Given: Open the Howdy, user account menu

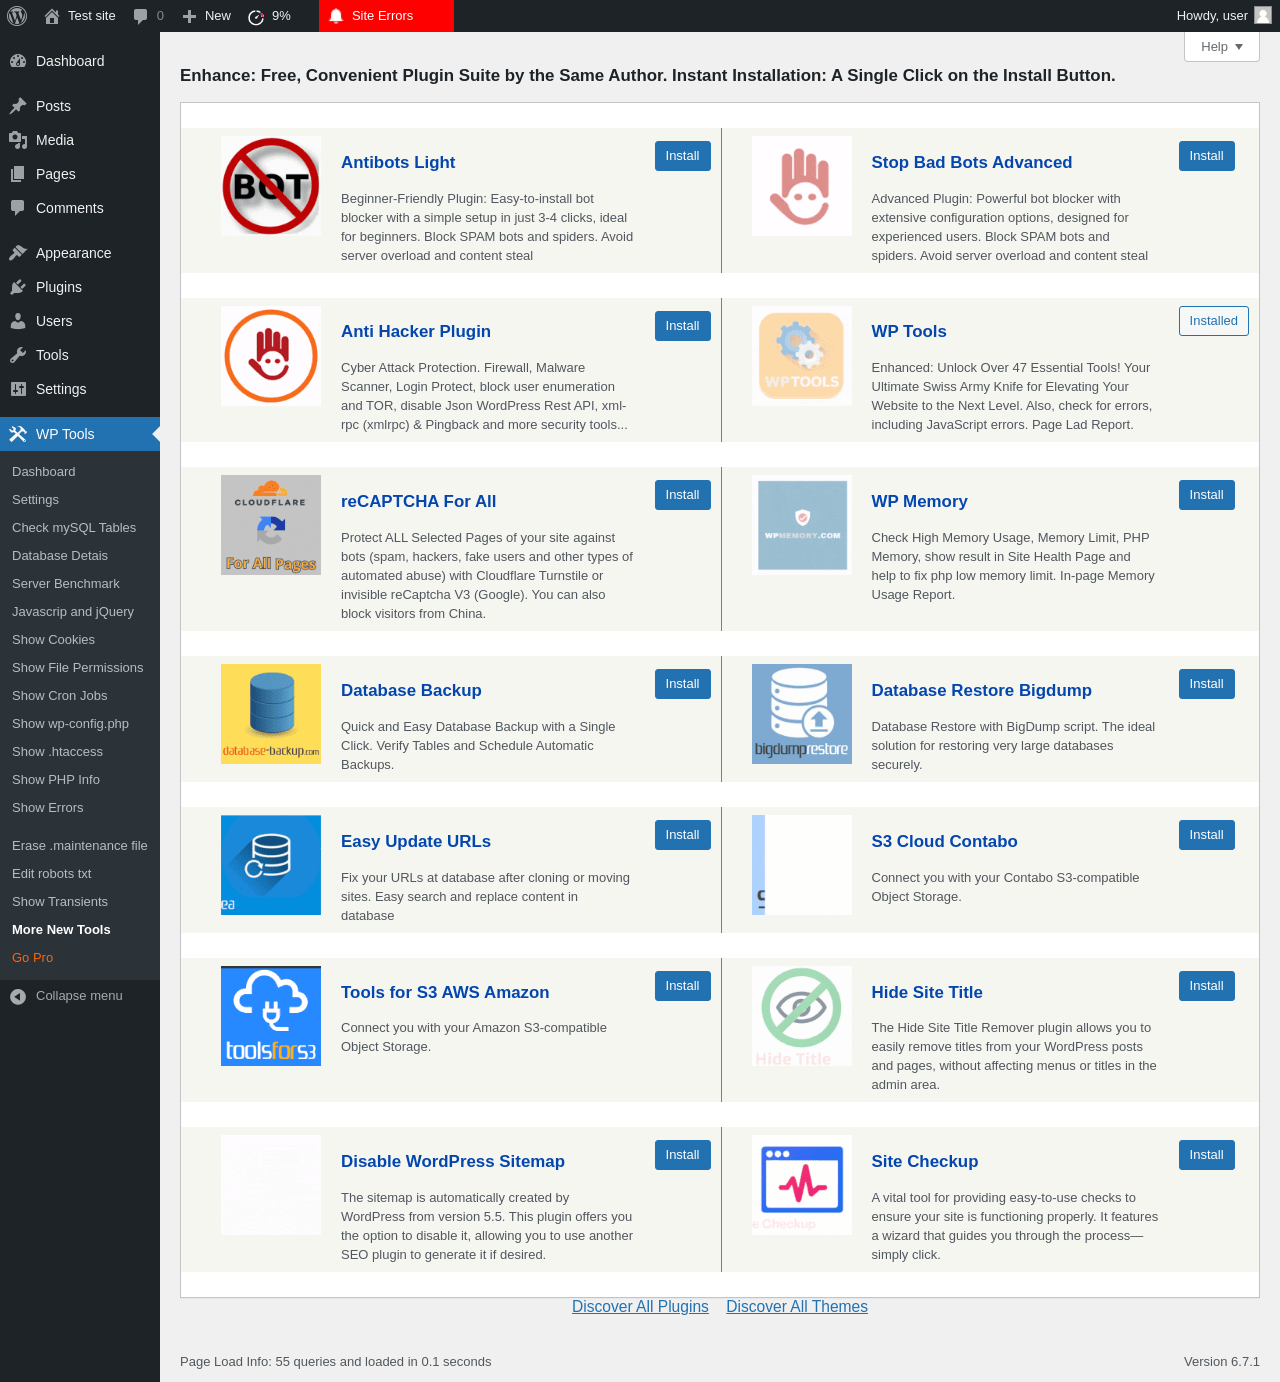Looking at the screenshot, I should pyautogui.click(x=1224, y=16).
